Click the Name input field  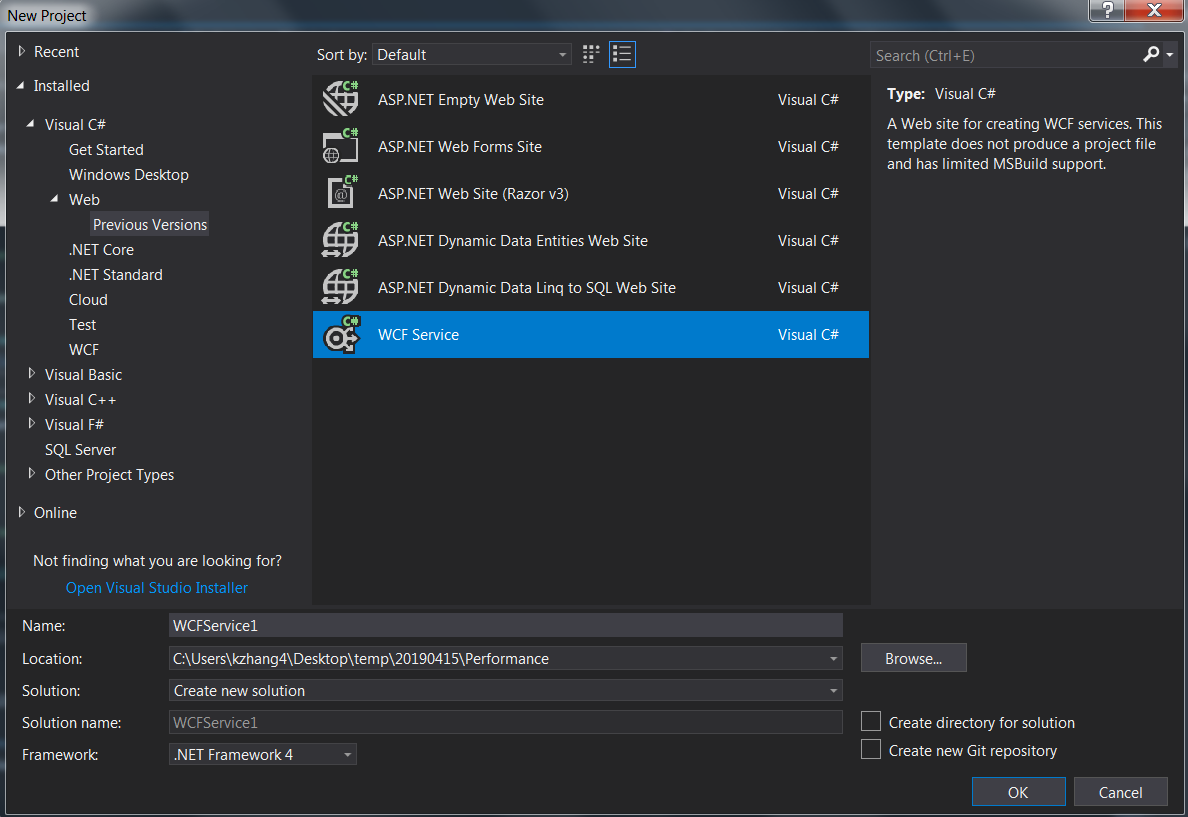click(505, 625)
